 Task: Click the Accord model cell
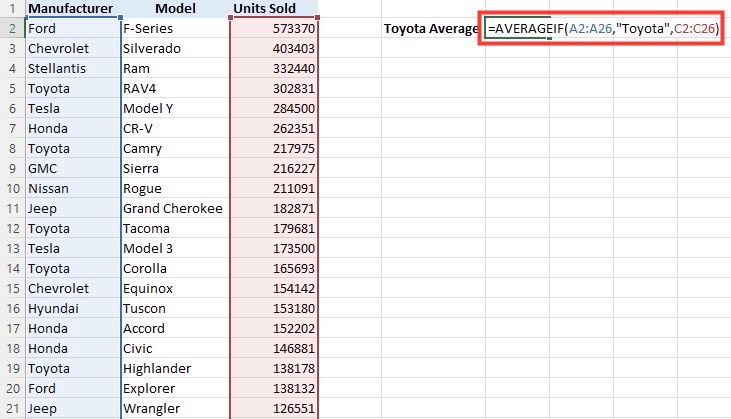(x=175, y=329)
